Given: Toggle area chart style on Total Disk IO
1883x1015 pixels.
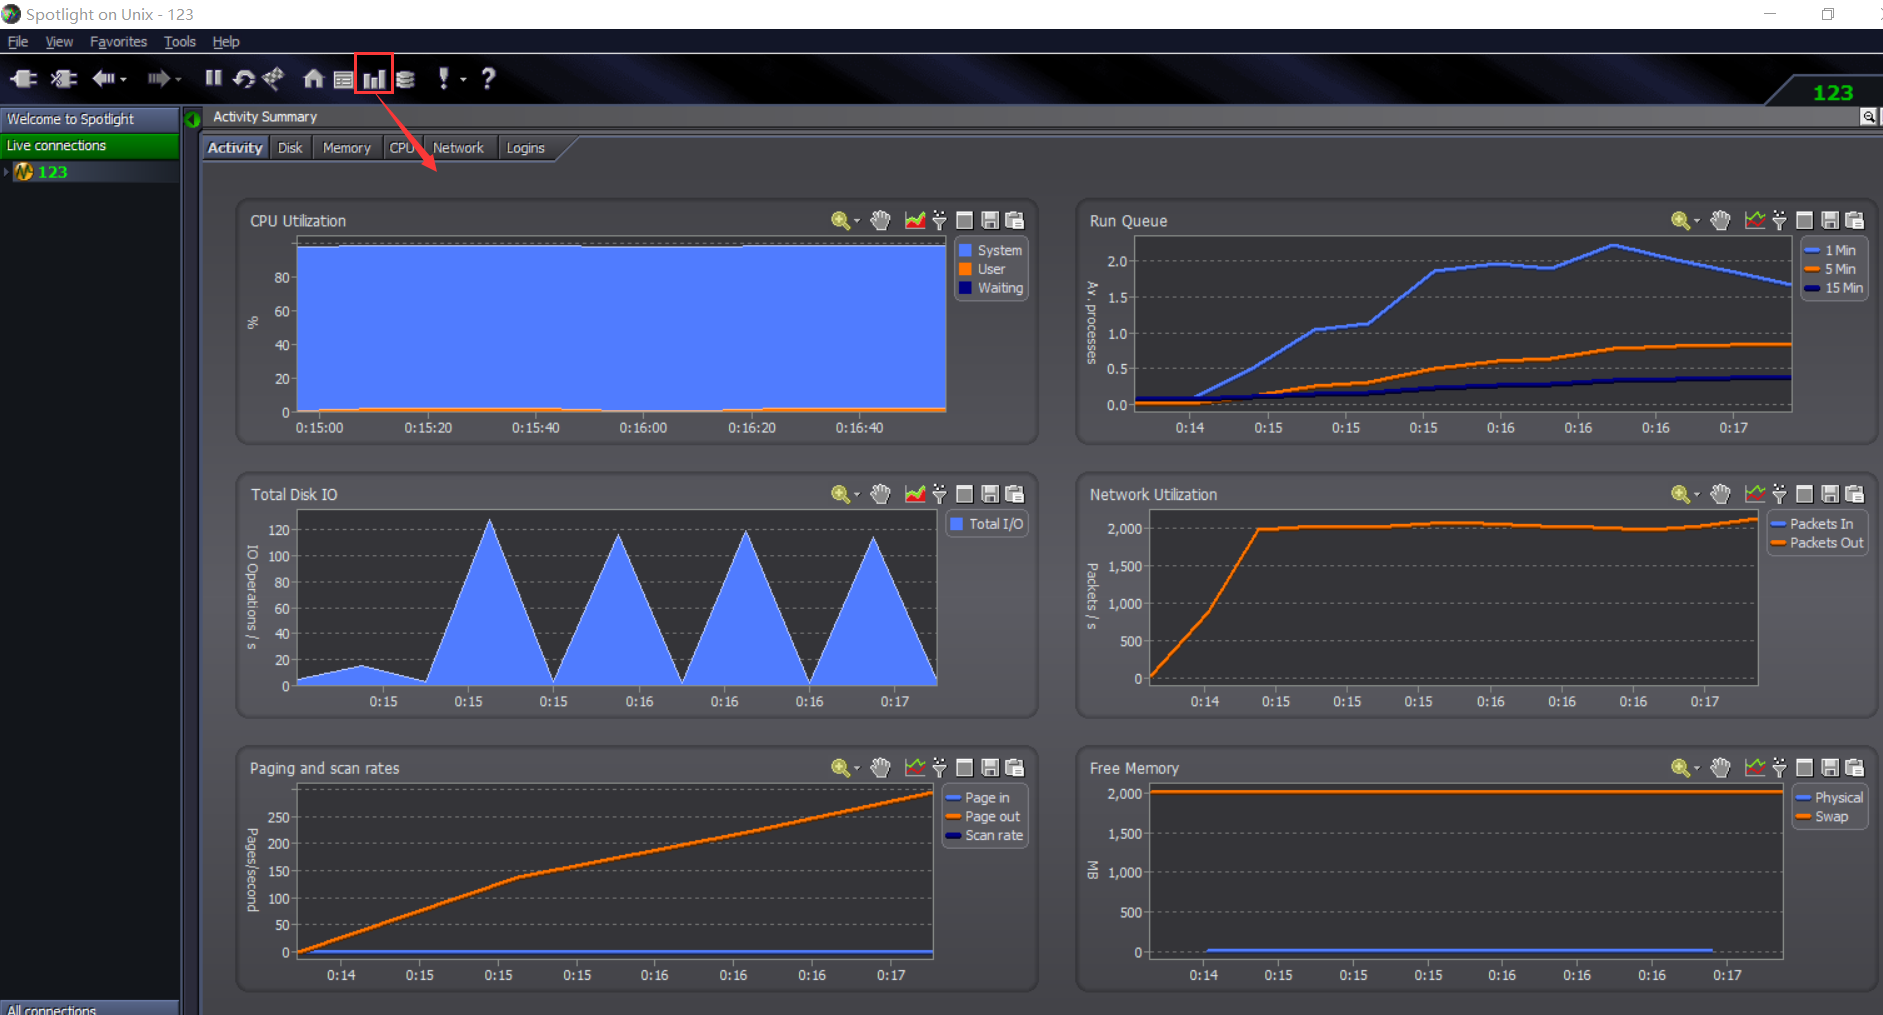Looking at the screenshot, I should click(x=914, y=494).
